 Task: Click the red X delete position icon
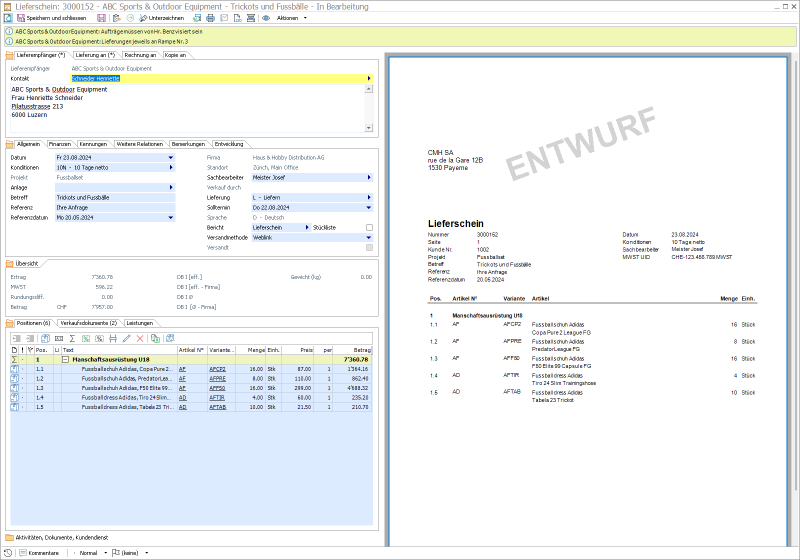point(140,338)
